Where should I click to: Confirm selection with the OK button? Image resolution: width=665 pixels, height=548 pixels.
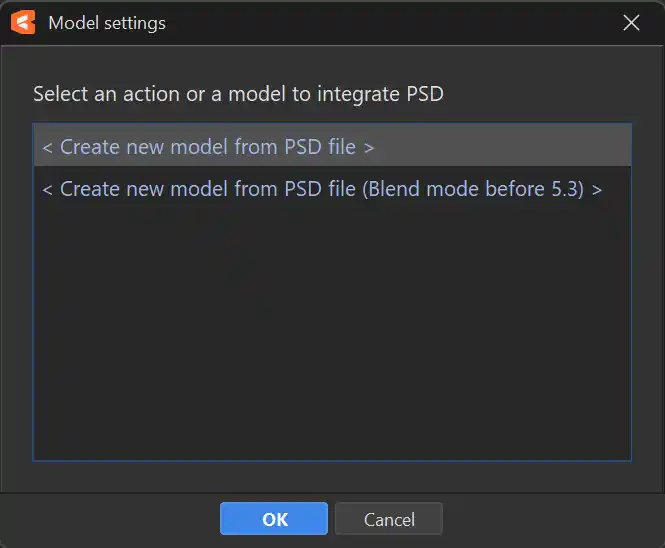click(x=274, y=519)
